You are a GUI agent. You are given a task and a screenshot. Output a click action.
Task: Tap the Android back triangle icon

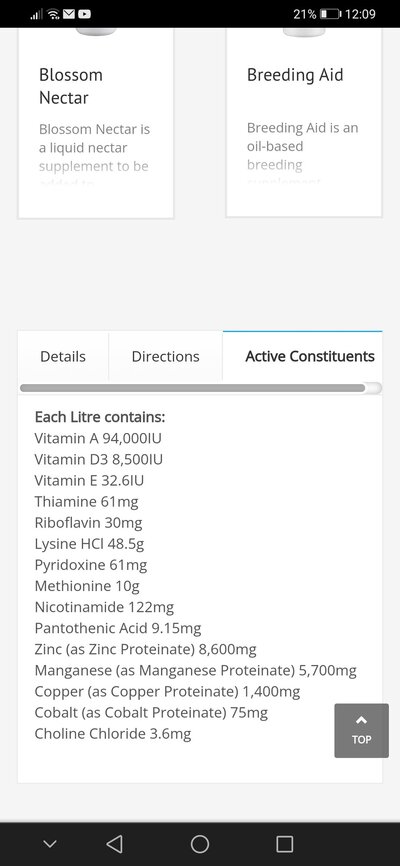pyautogui.click(x=114, y=843)
